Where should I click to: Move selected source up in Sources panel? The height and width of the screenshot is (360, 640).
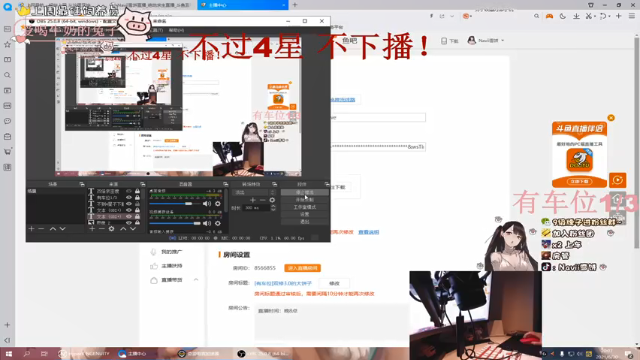point(123,229)
